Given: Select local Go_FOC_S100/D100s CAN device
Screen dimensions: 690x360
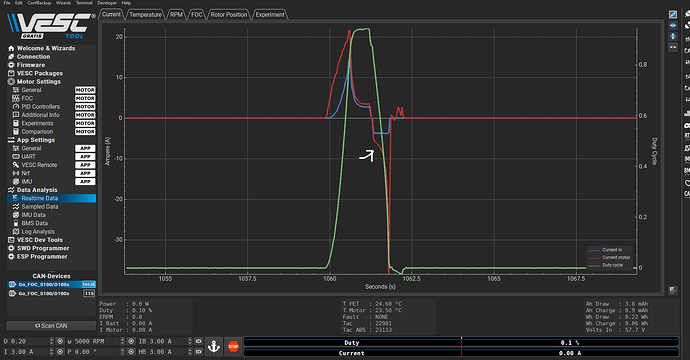Looking at the screenshot, I should (x=51, y=284).
